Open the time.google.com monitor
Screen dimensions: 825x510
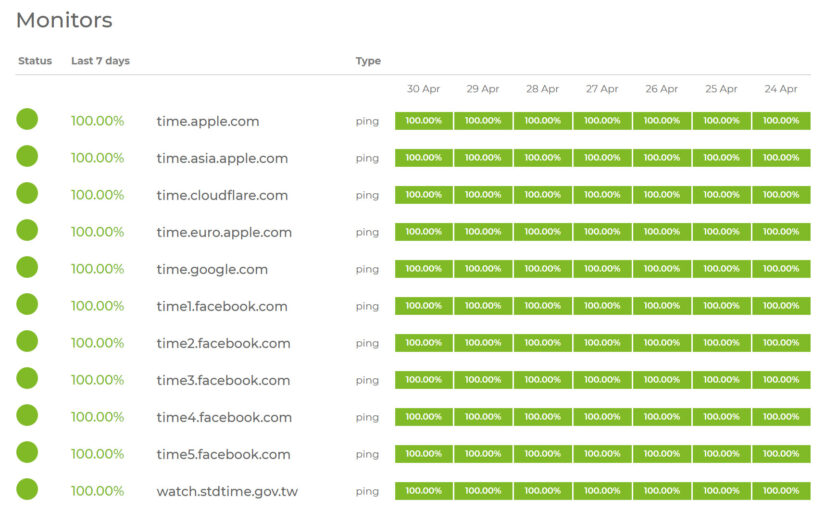212,269
